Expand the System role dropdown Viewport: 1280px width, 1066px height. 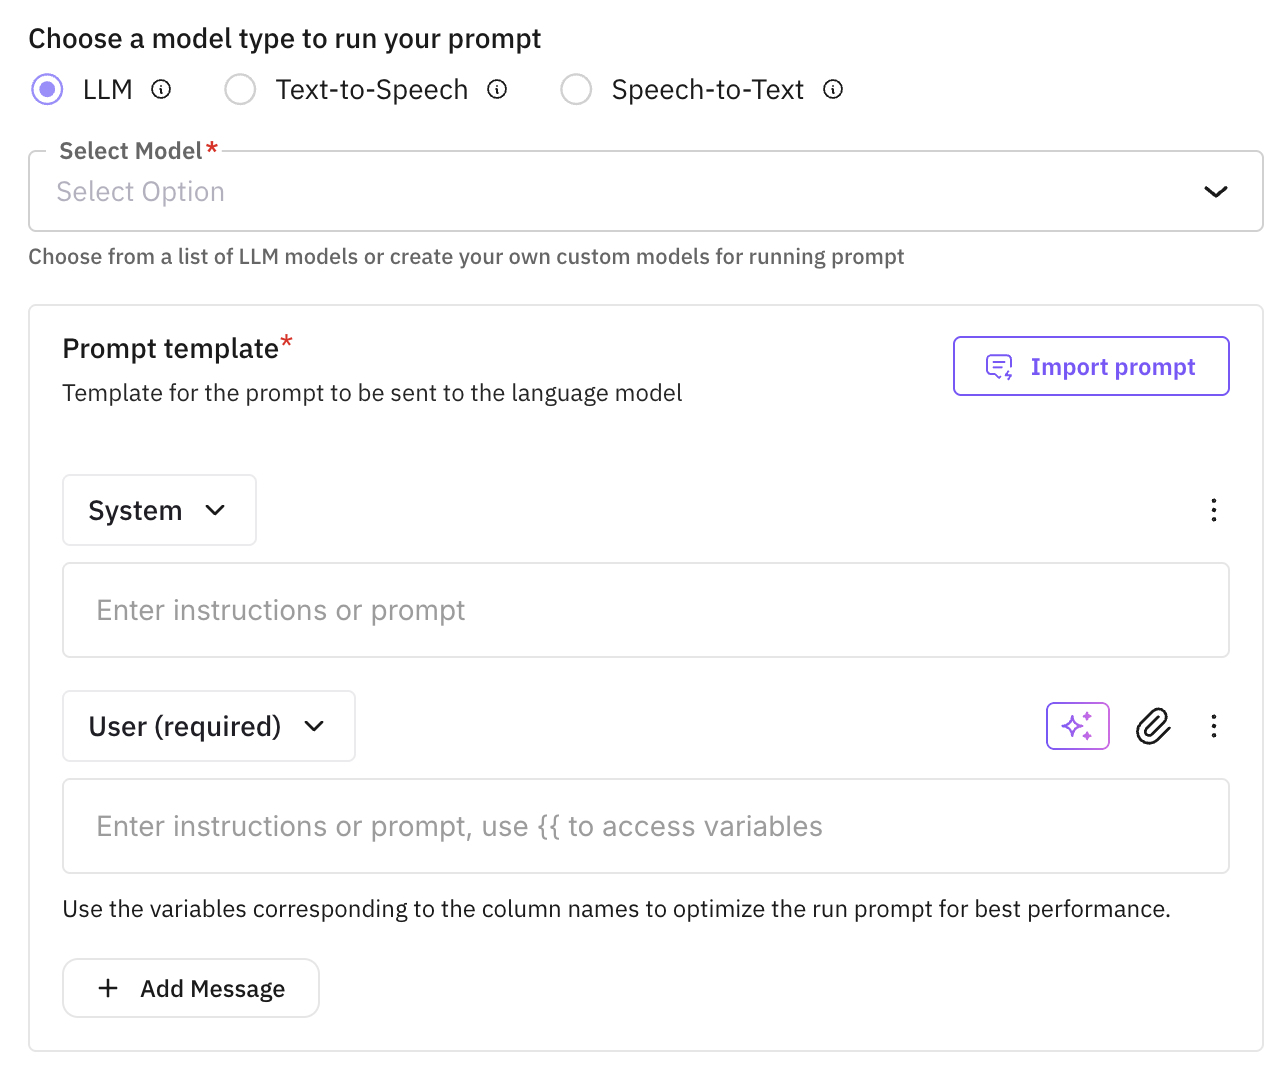coord(159,510)
